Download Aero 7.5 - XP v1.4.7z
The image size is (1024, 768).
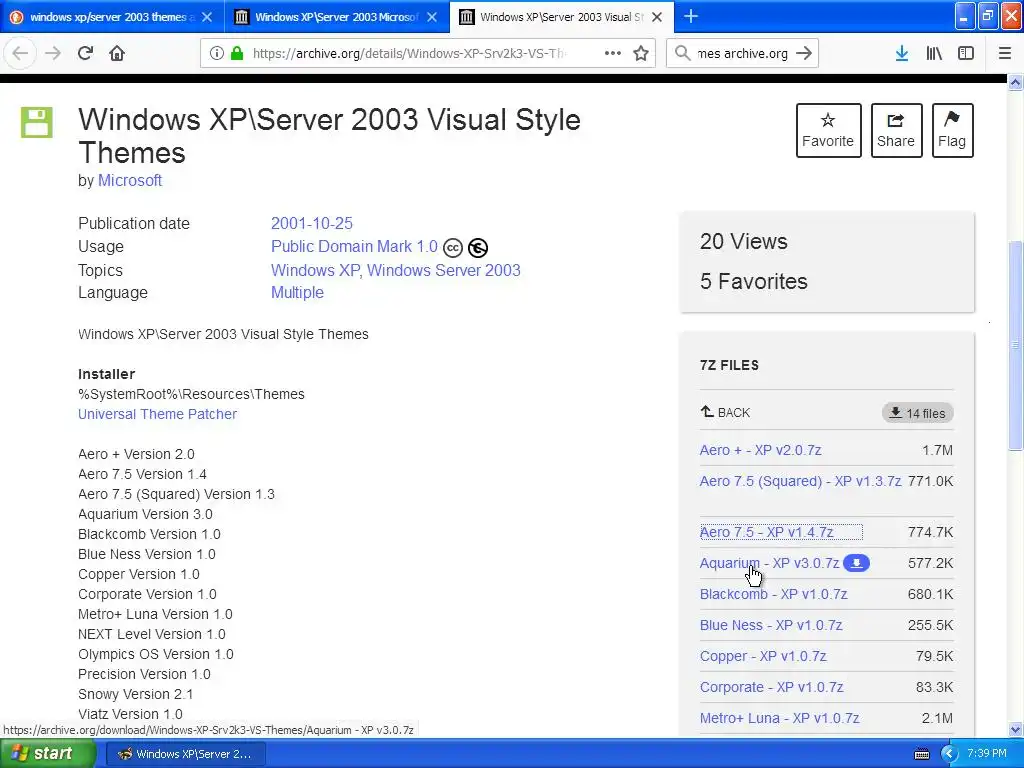(767, 532)
